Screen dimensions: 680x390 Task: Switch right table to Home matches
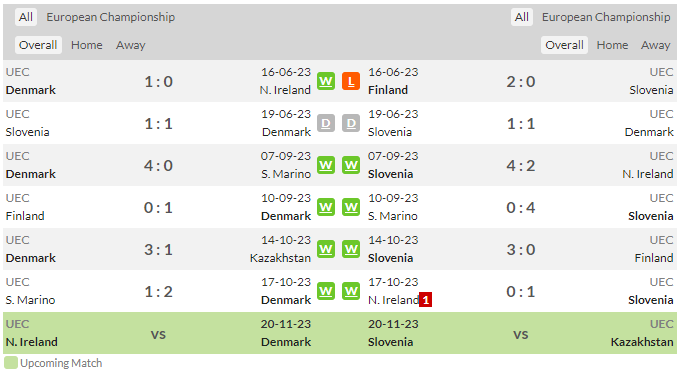(612, 45)
